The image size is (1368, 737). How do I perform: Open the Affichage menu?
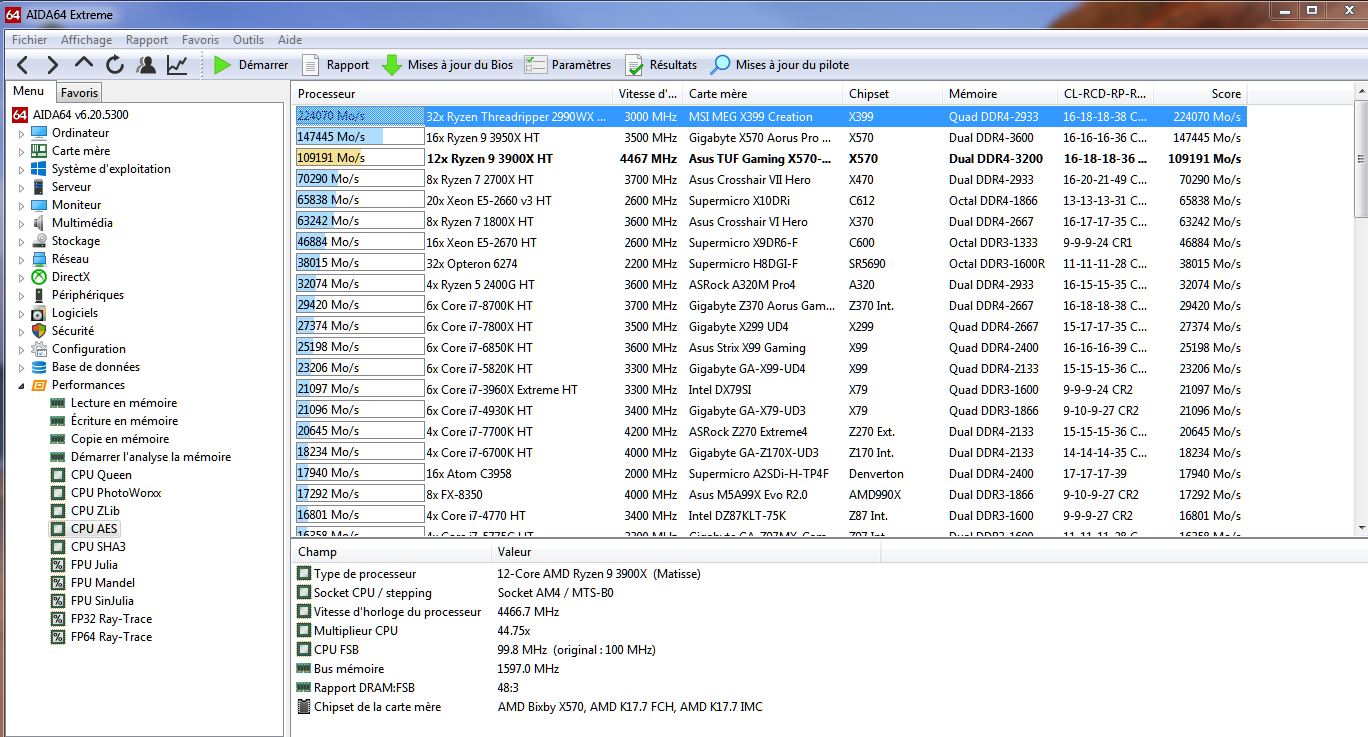[86, 40]
